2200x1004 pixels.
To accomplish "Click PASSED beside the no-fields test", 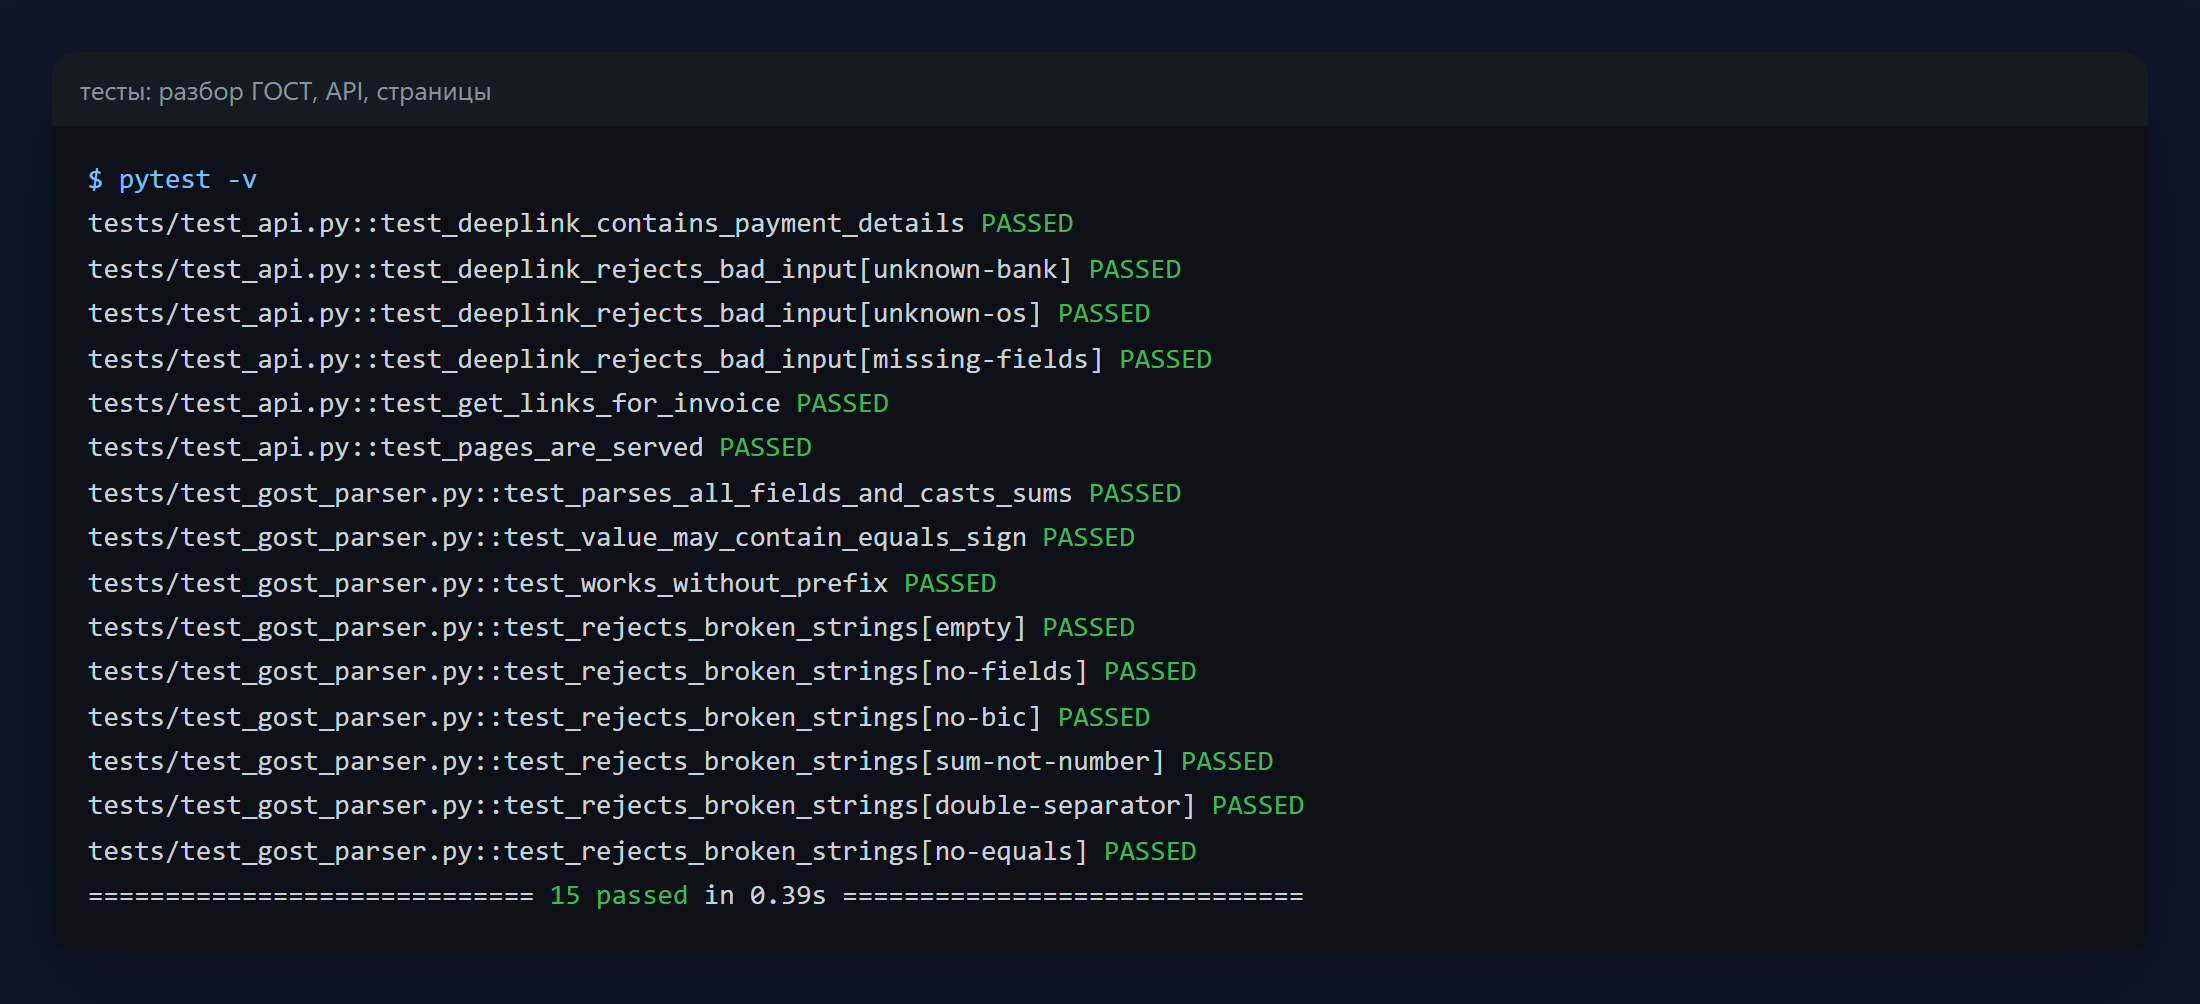I will tap(1150, 671).
